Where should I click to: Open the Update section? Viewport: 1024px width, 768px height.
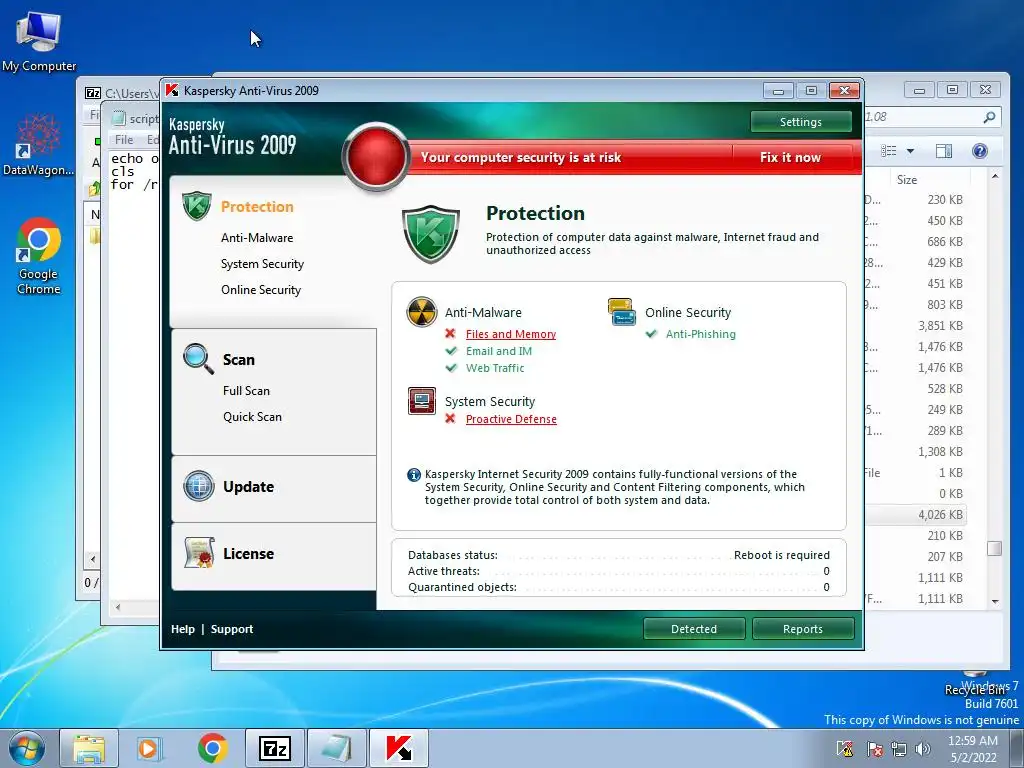pos(248,487)
